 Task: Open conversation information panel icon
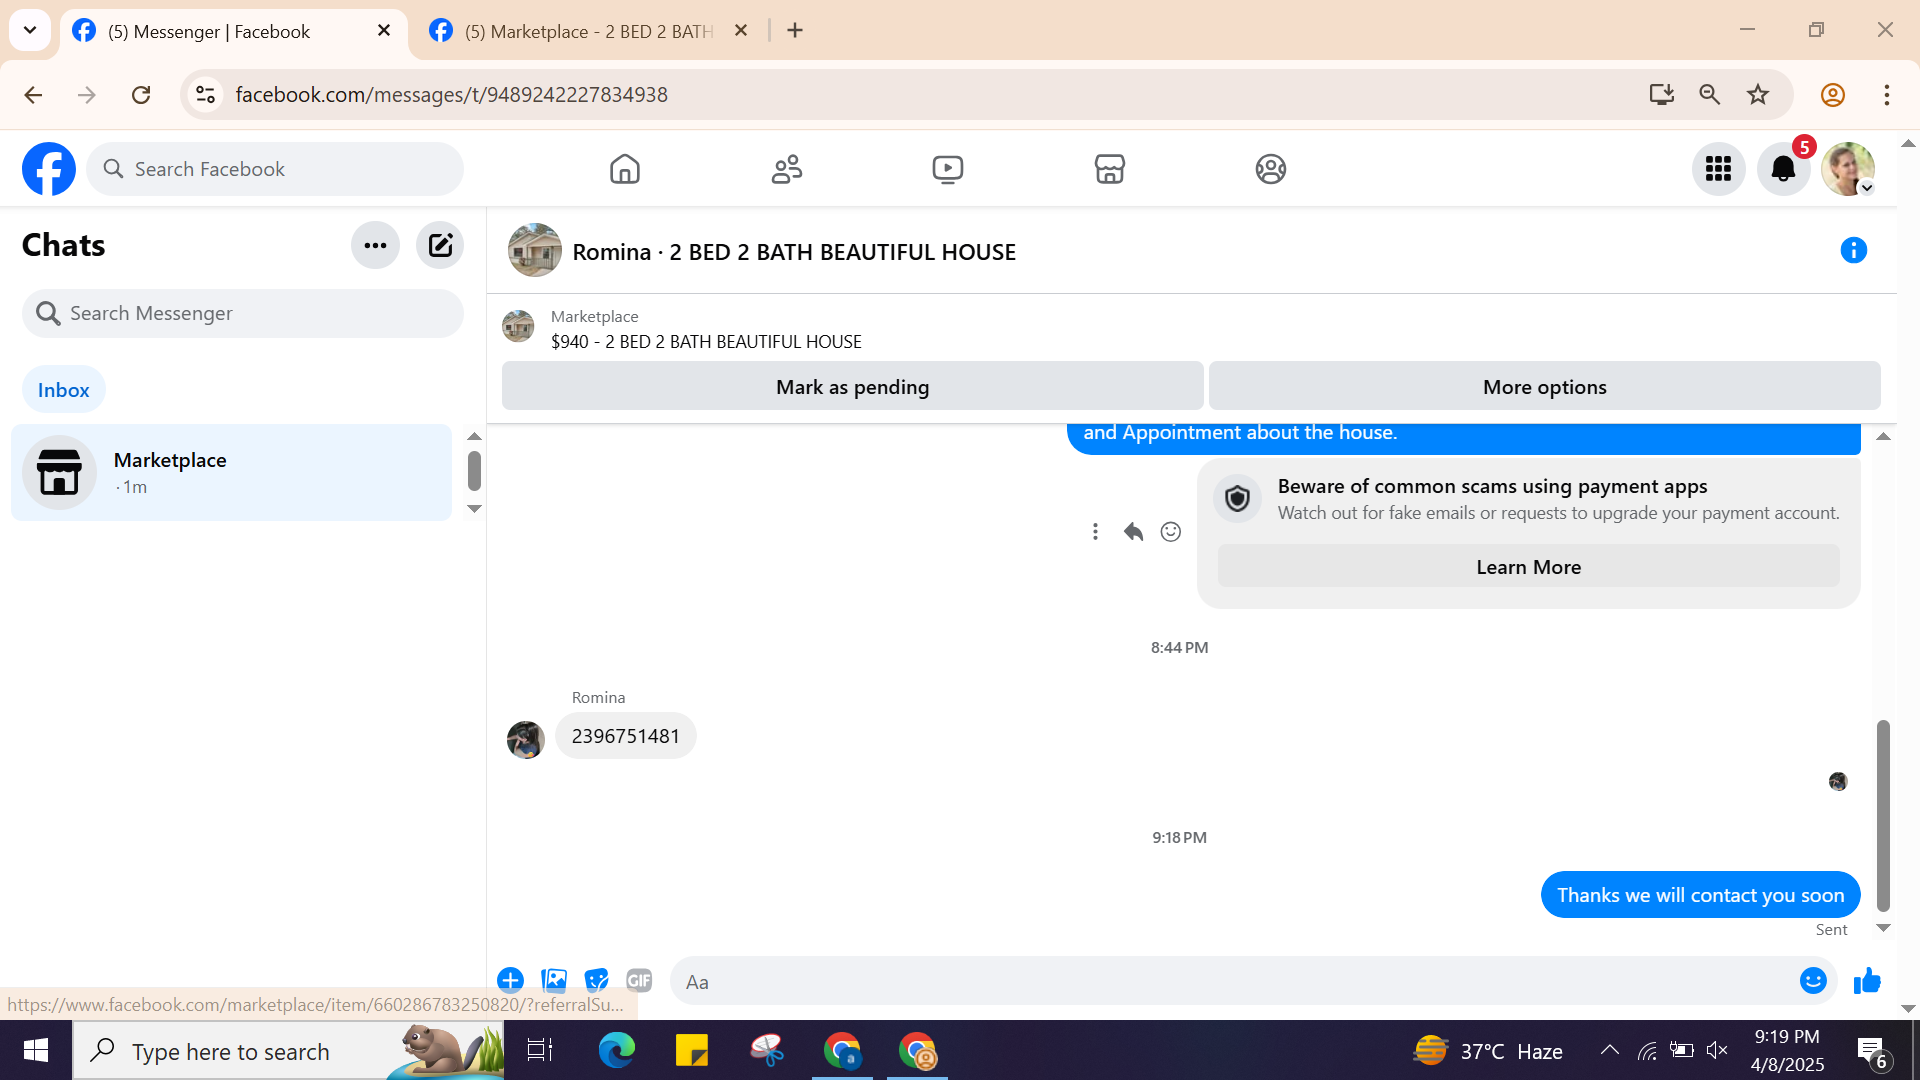1853,250
